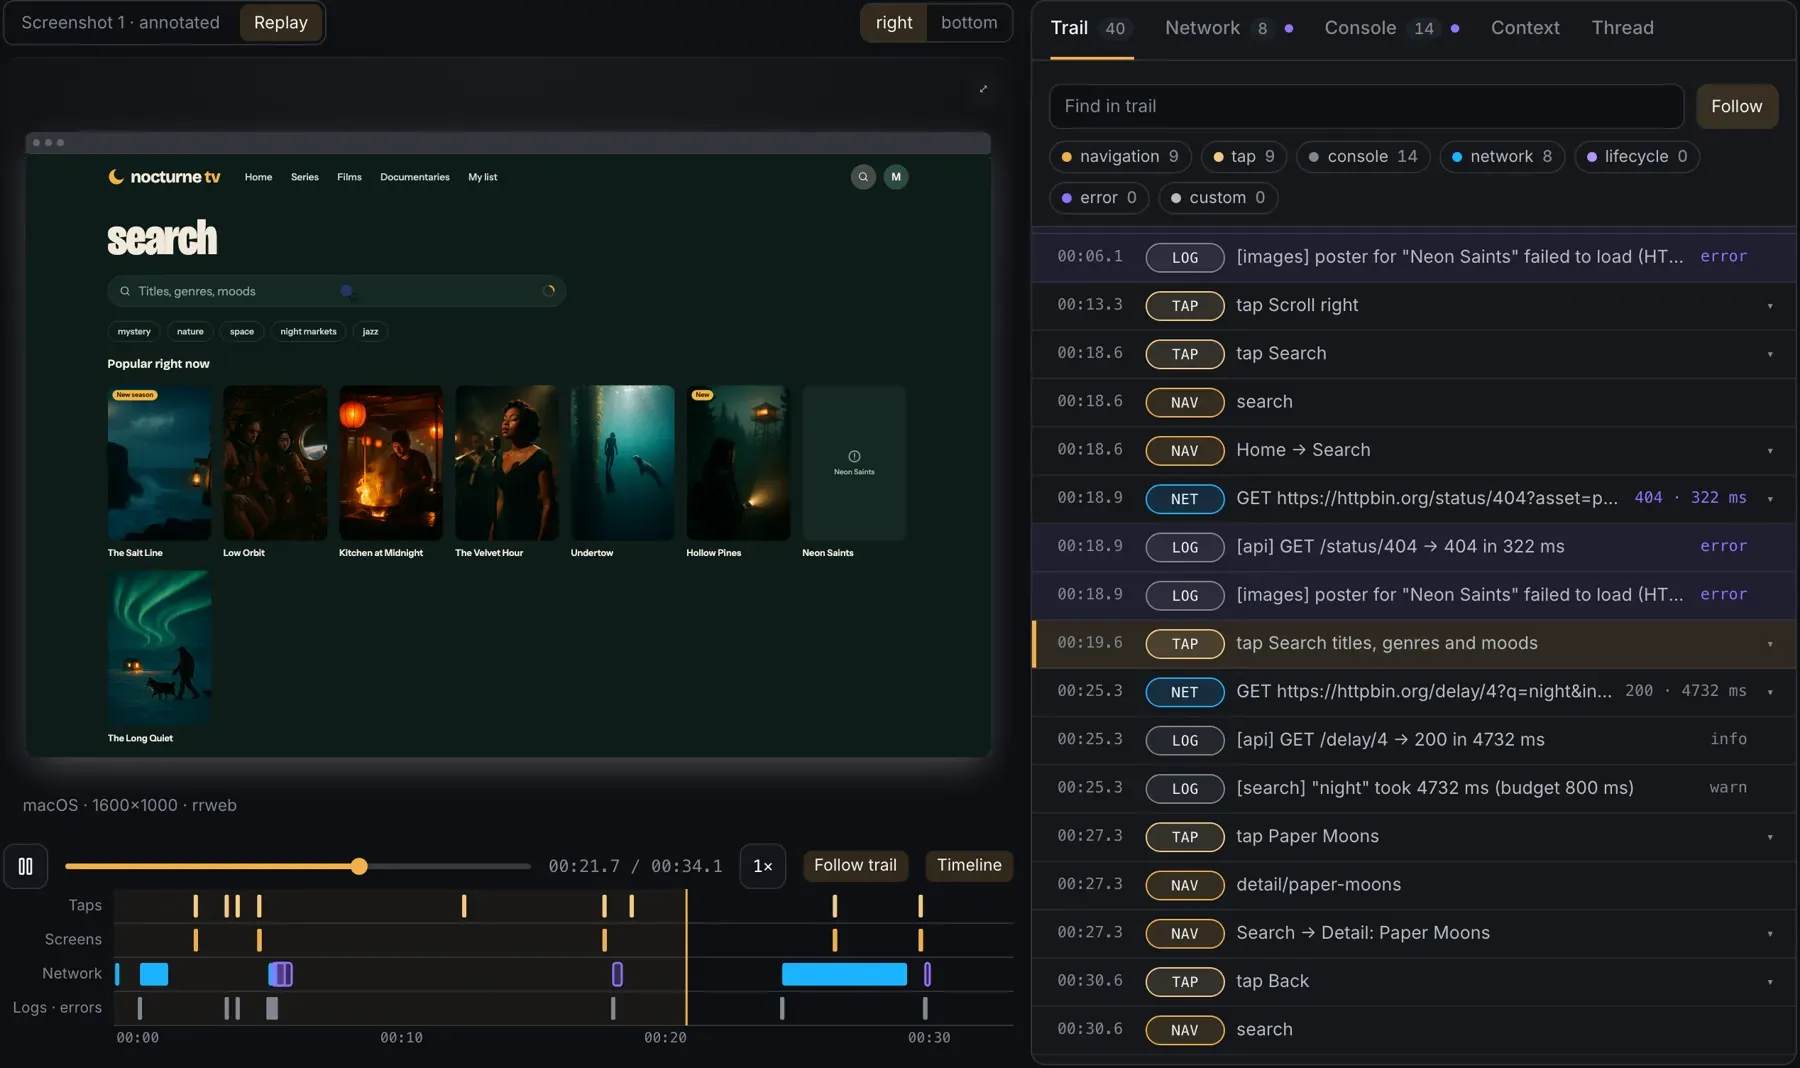Pause the replay with the pause button
The height and width of the screenshot is (1068, 1800).
(26, 866)
